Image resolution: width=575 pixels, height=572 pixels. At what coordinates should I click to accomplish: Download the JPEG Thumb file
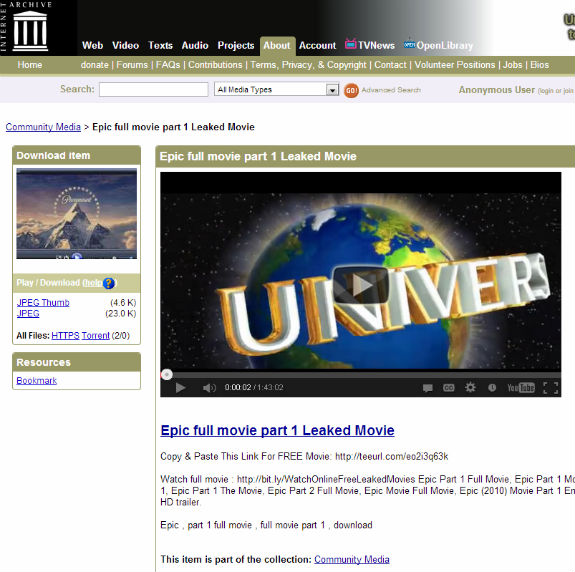point(43,302)
